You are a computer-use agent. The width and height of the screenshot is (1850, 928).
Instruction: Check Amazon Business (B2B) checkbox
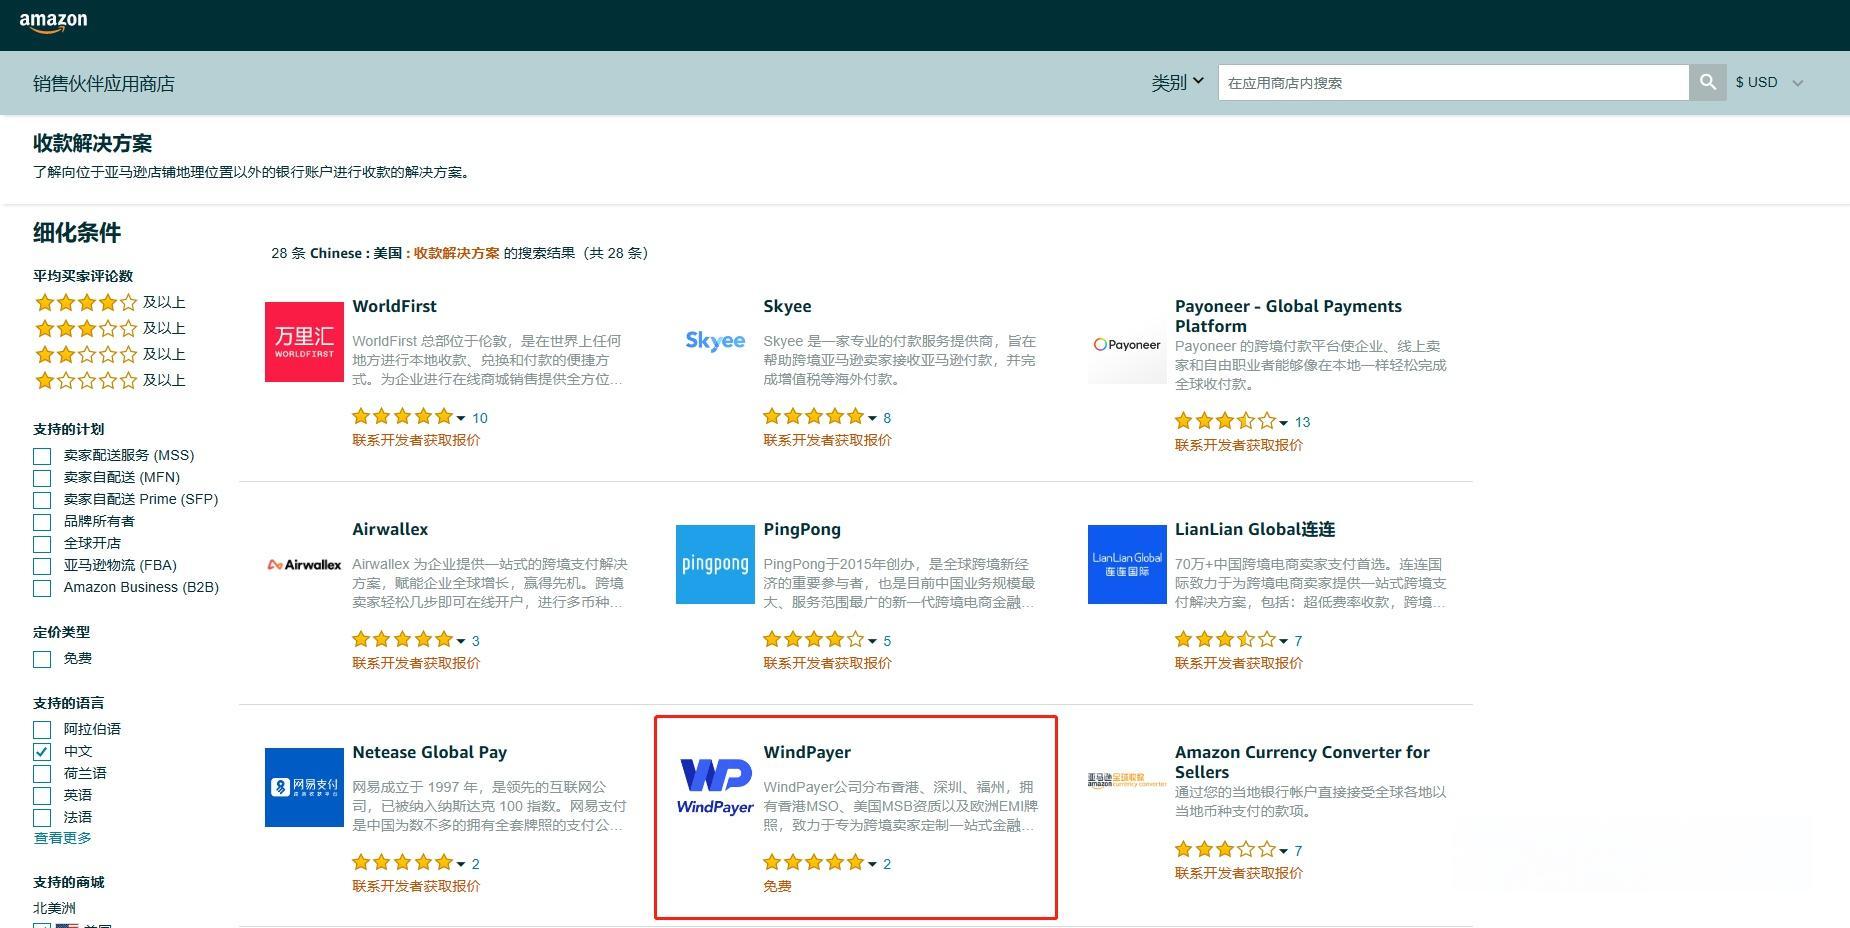point(42,588)
